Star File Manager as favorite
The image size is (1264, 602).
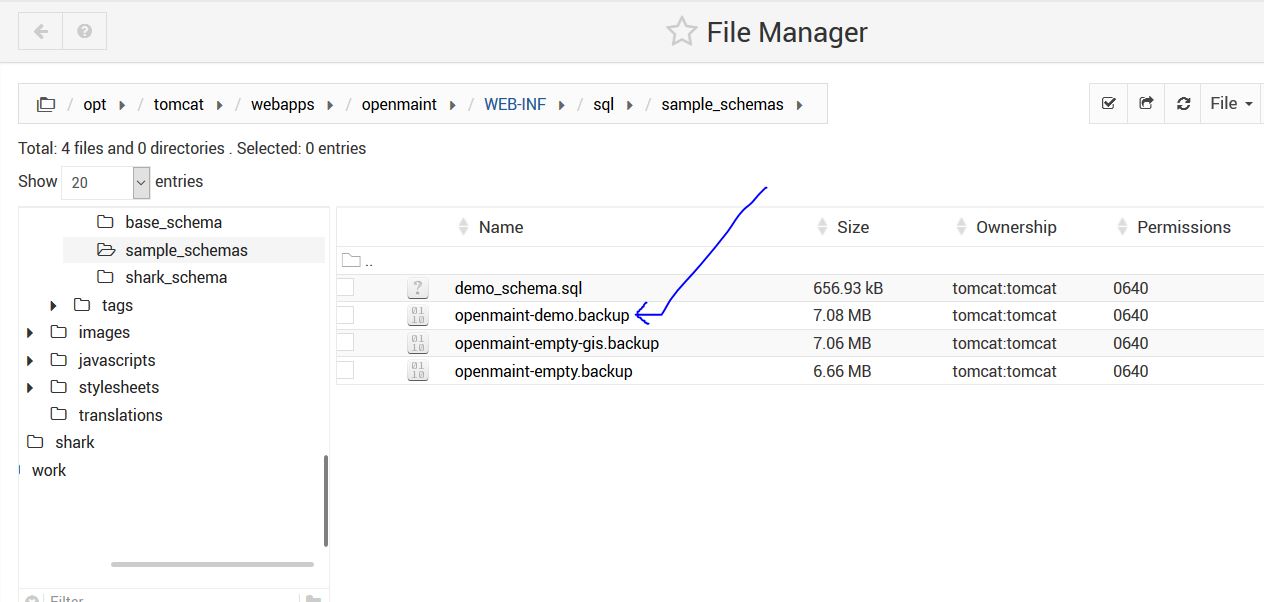pyautogui.click(x=681, y=32)
